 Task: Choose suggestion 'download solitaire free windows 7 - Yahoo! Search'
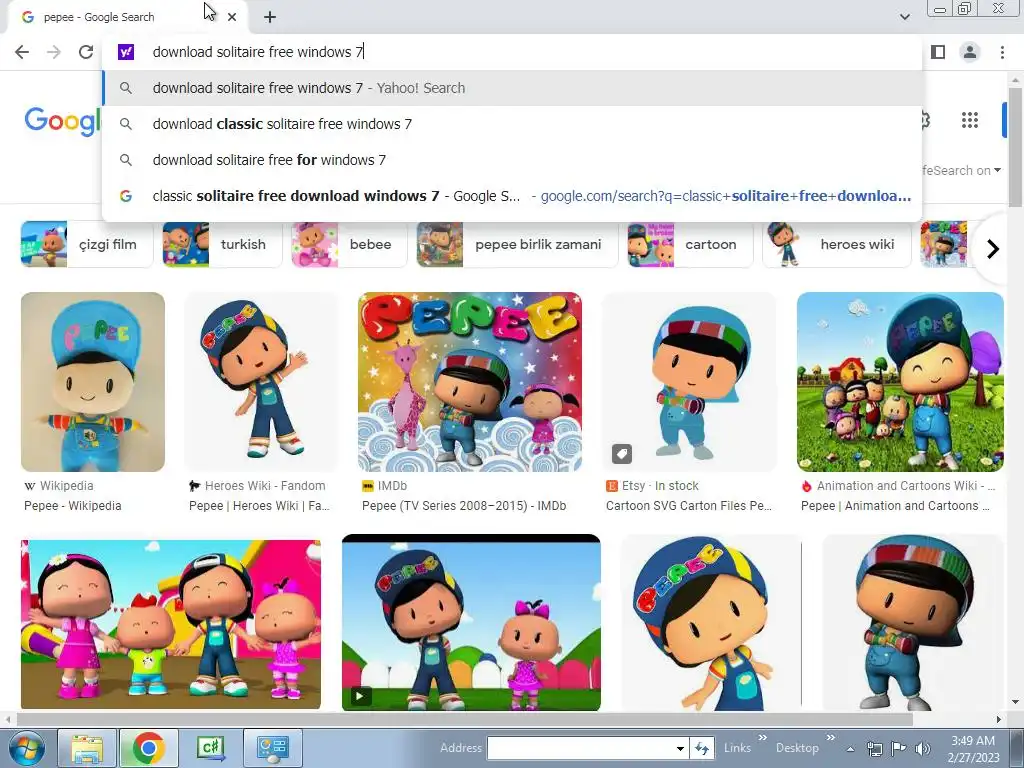pos(512,88)
